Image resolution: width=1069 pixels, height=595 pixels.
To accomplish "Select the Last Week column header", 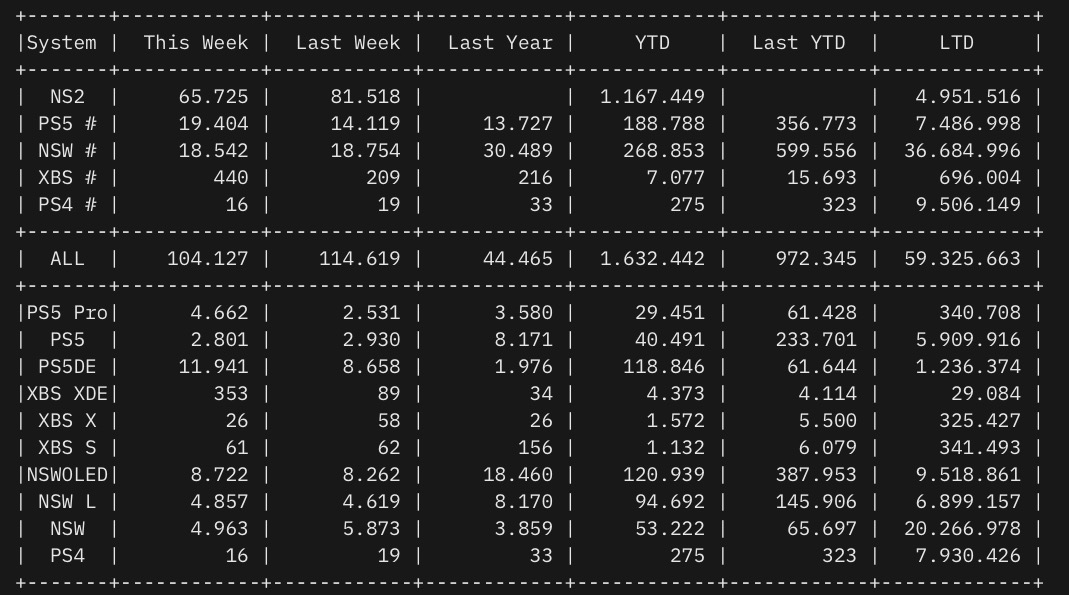I will click(x=348, y=43).
